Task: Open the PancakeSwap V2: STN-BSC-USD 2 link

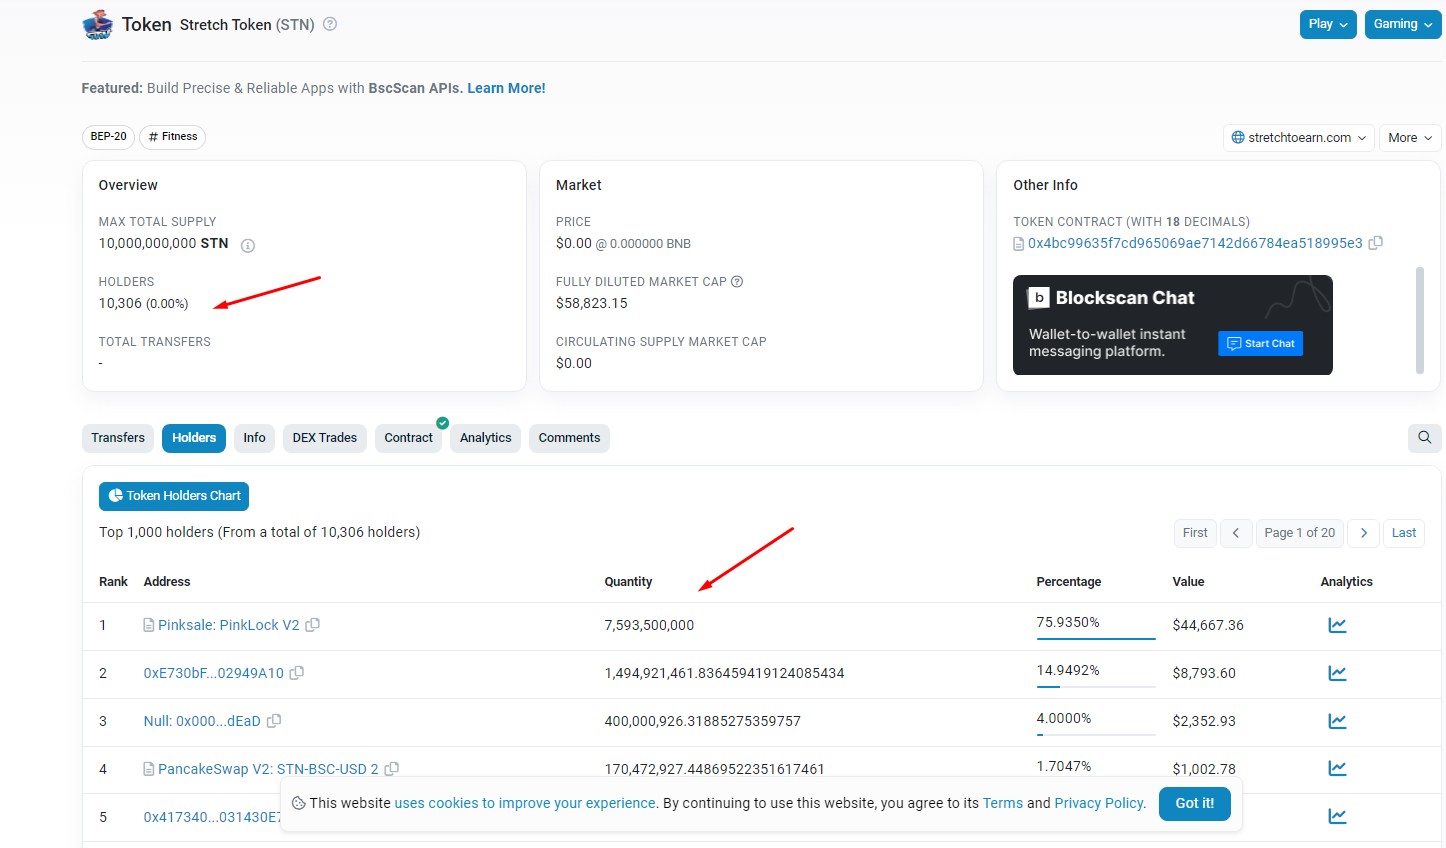Action: point(268,769)
